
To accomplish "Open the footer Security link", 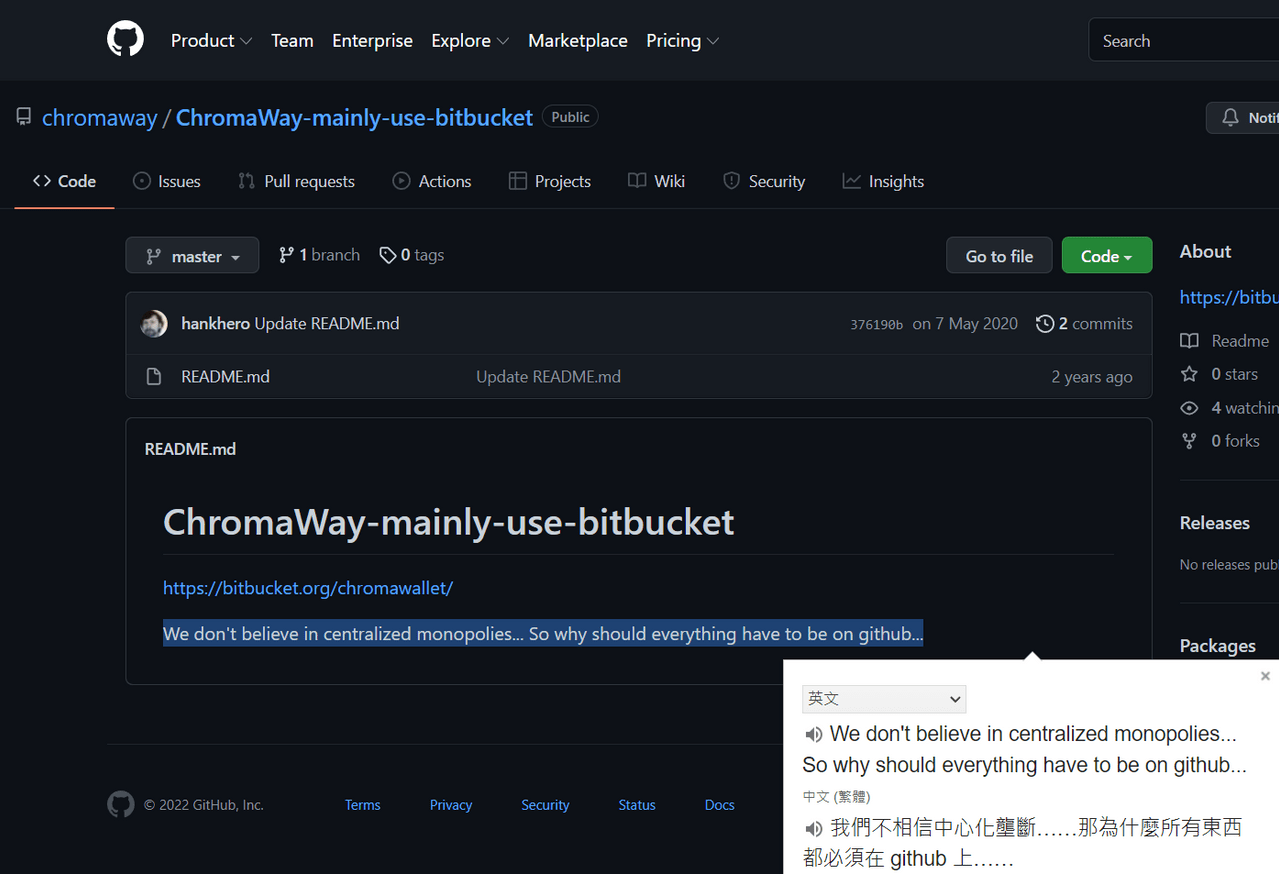I will (545, 805).
